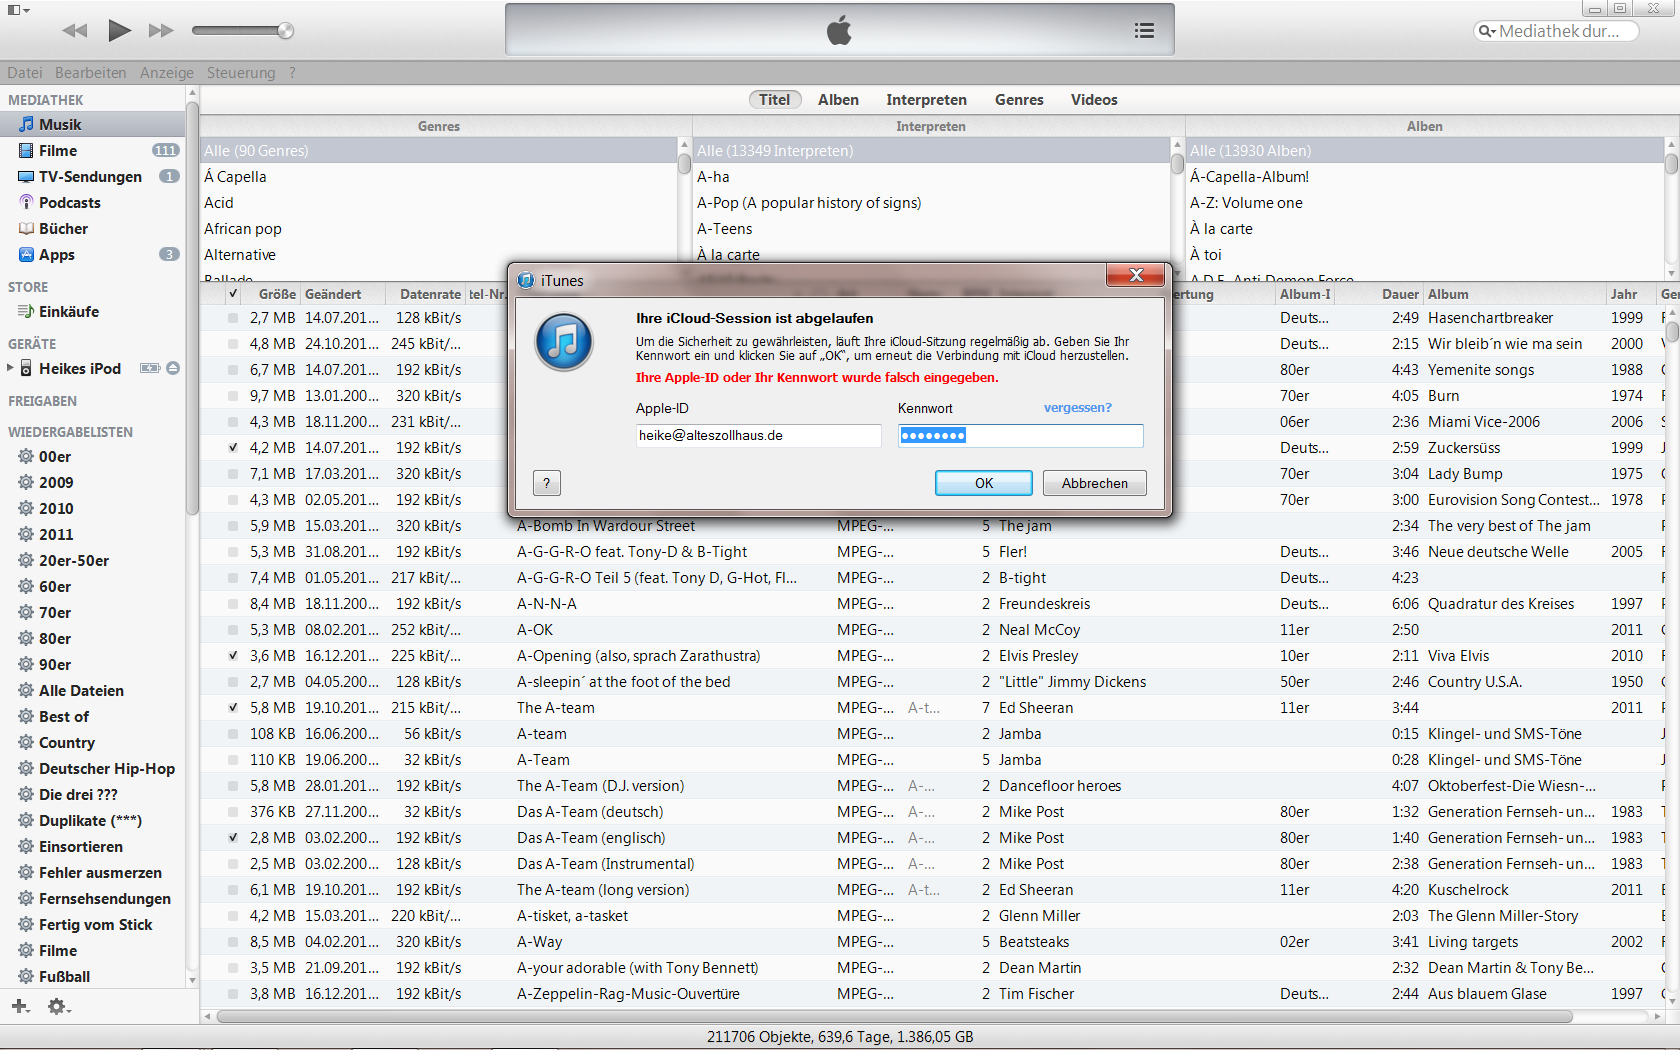Click the vergessen? password link
The height and width of the screenshot is (1050, 1680).
tap(1078, 408)
